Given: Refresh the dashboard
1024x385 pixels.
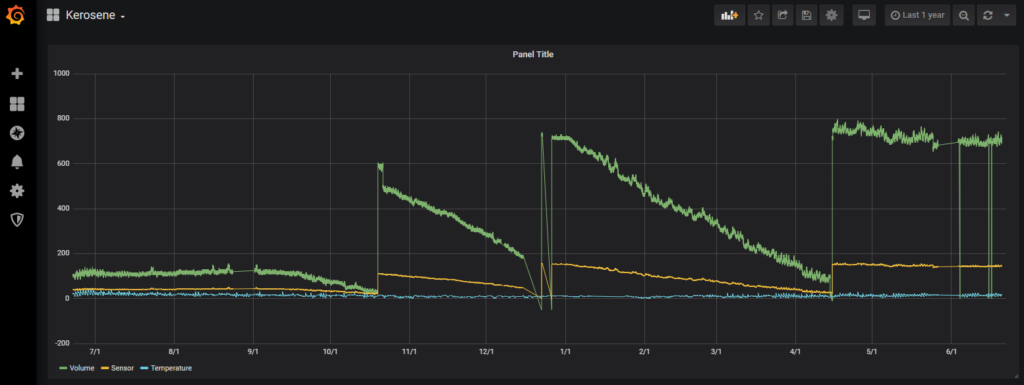Looking at the screenshot, I should [988, 15].
